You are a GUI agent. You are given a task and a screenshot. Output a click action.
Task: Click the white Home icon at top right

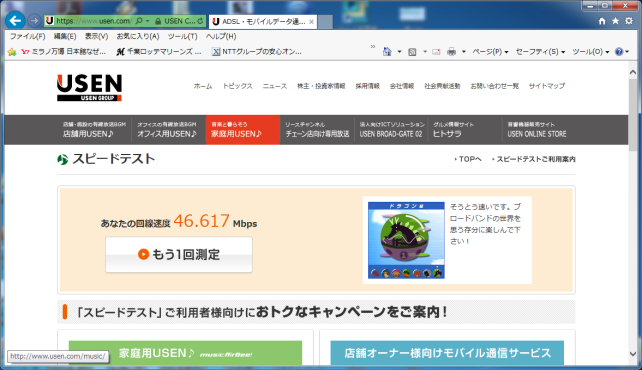pos(602,21)
